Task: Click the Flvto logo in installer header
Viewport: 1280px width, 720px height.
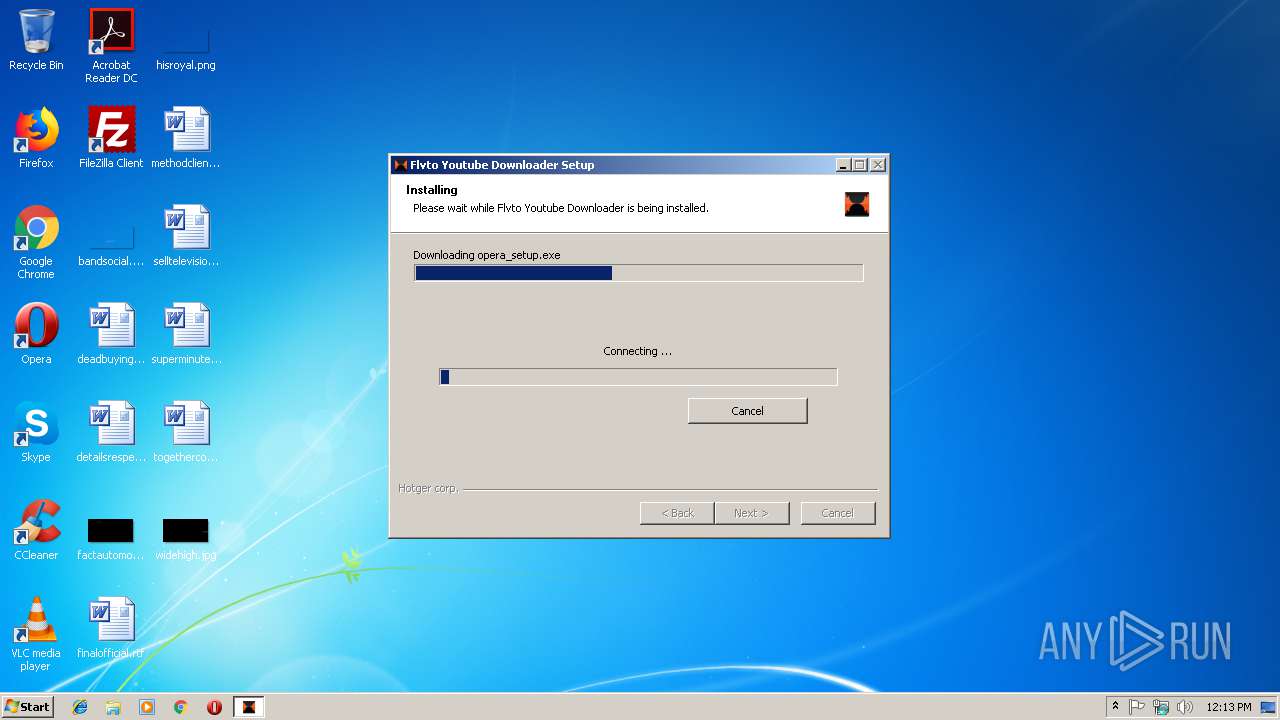Action: [x=857, y=203]
